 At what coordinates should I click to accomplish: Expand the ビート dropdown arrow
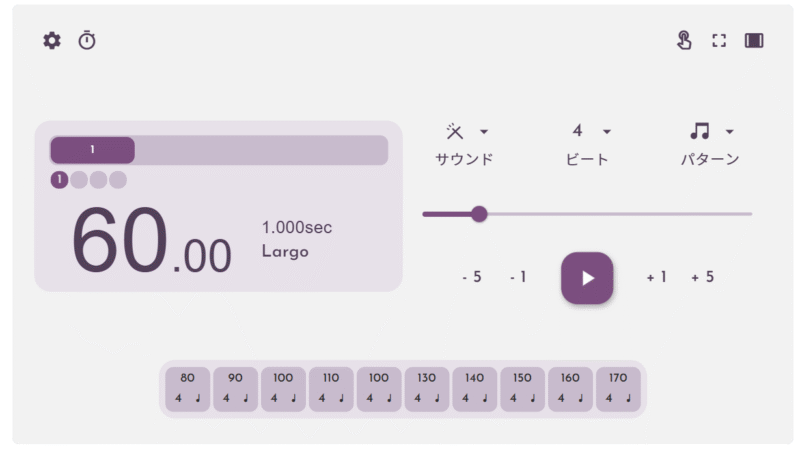click(607, 132)
